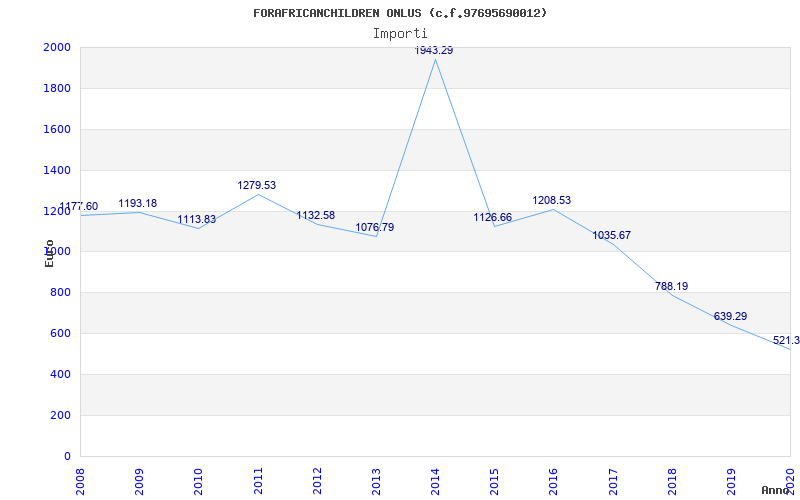
Task: Click the 200 y-axis tick label
Action: click(x=60, y=415)
